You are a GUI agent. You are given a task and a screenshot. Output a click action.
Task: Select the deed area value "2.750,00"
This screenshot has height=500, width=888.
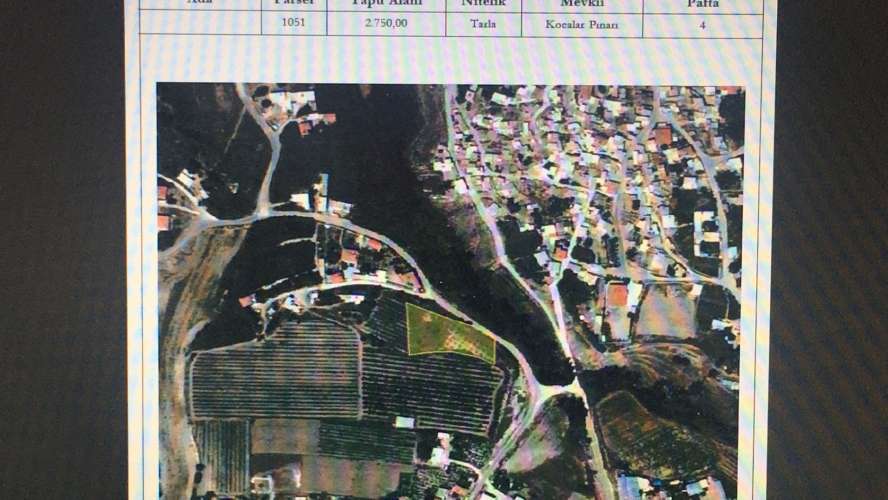coord(386,23)
